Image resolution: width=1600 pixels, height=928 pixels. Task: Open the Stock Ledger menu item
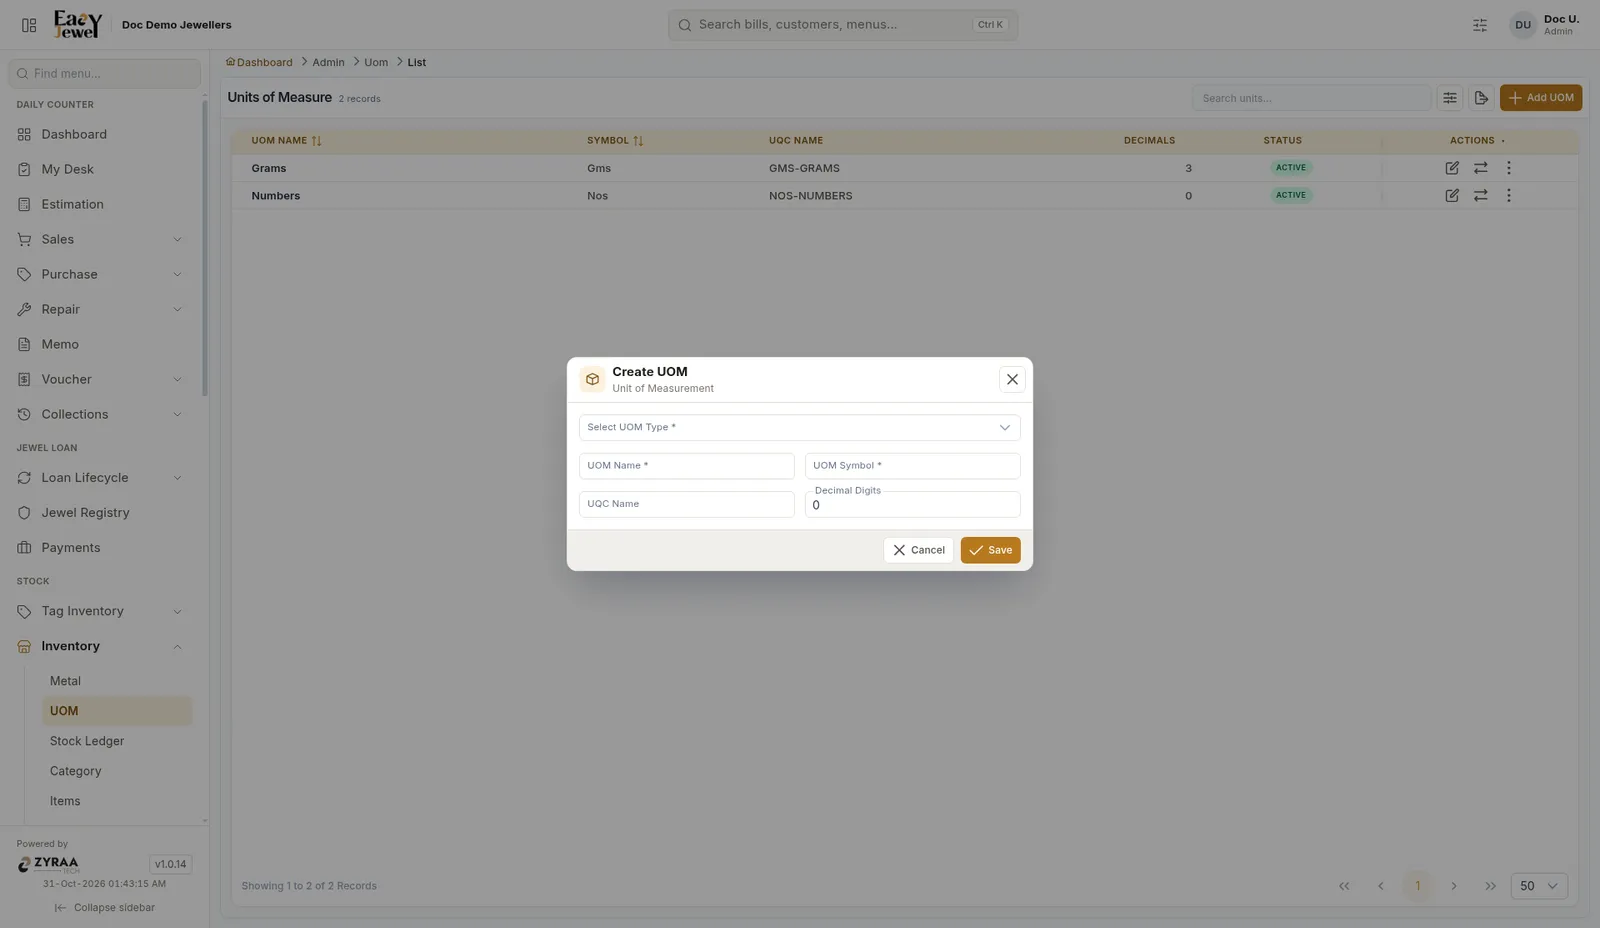[x=87, y=741]
